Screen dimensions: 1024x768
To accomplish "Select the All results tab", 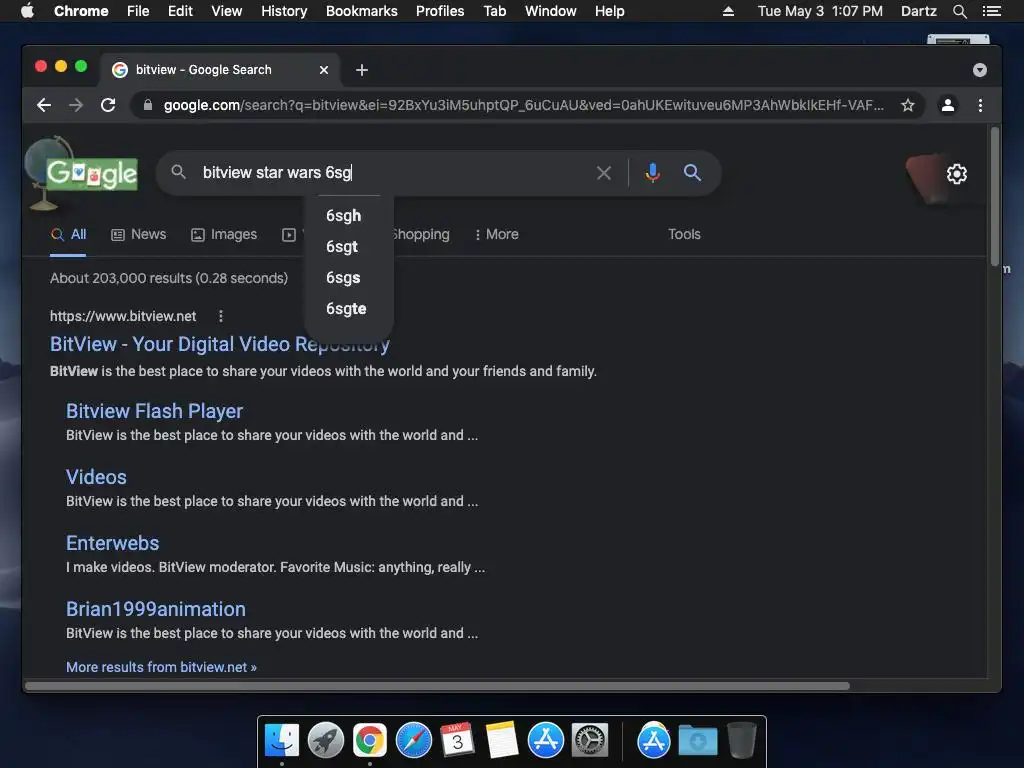I will (x=69, y=234).
